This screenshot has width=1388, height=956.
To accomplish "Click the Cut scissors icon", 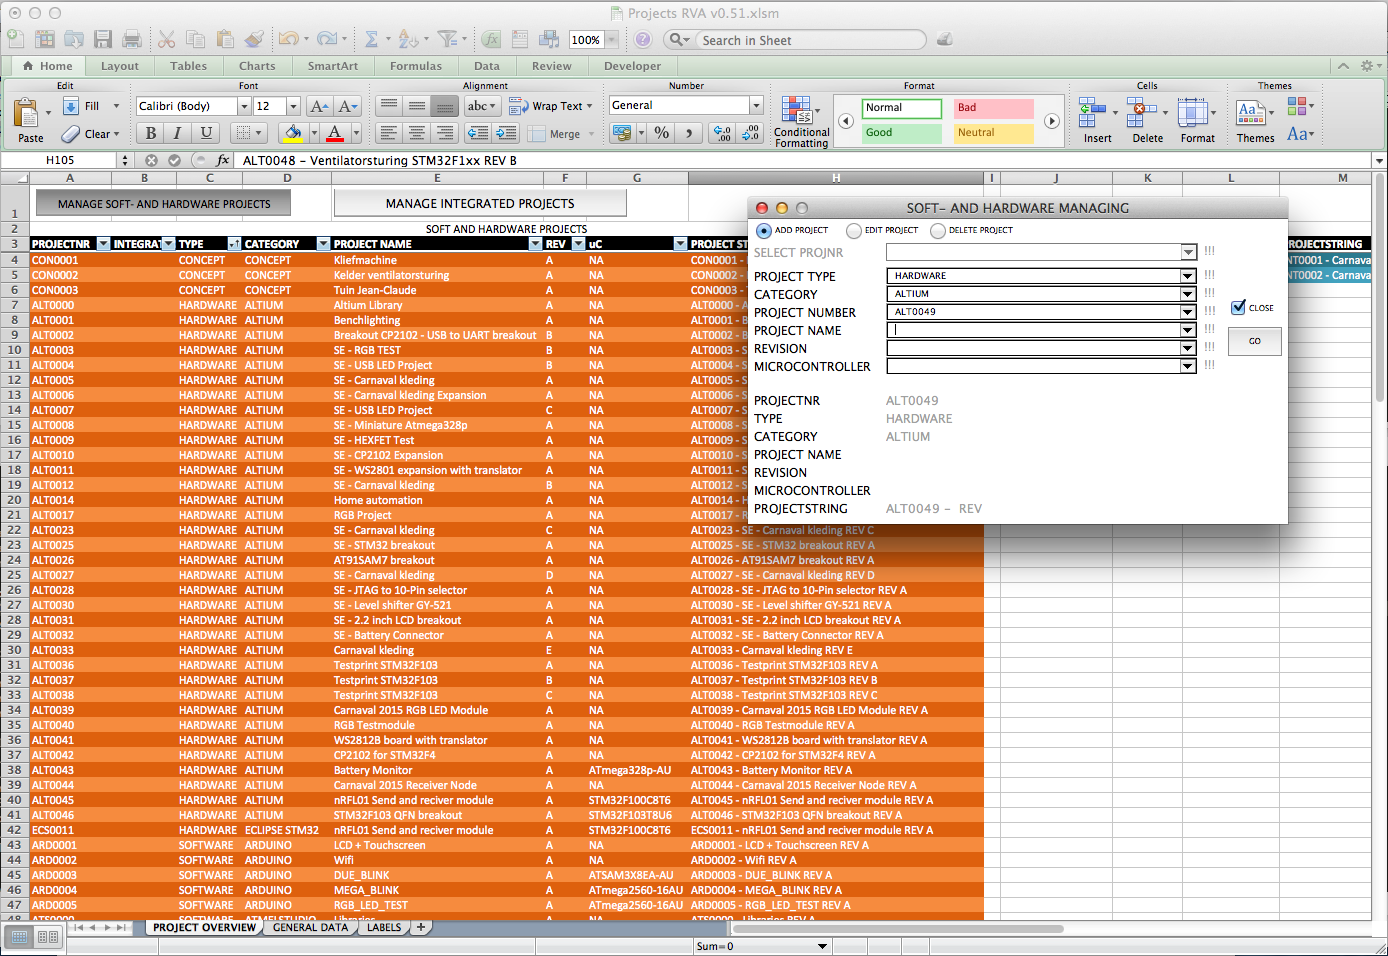I will [166, 39].
